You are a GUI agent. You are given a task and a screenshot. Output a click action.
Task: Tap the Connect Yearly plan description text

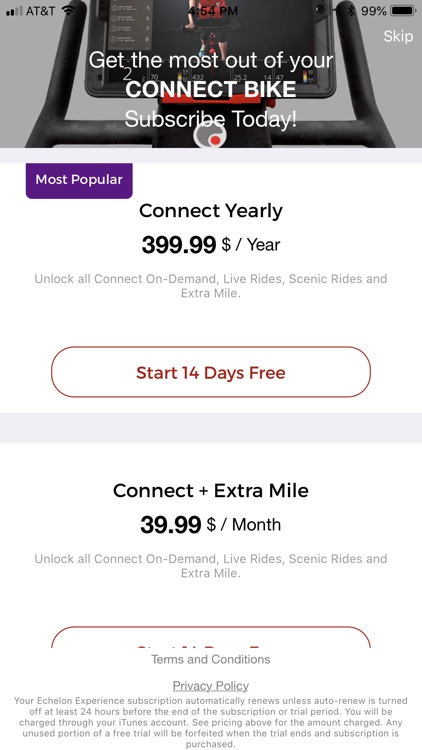211,286
